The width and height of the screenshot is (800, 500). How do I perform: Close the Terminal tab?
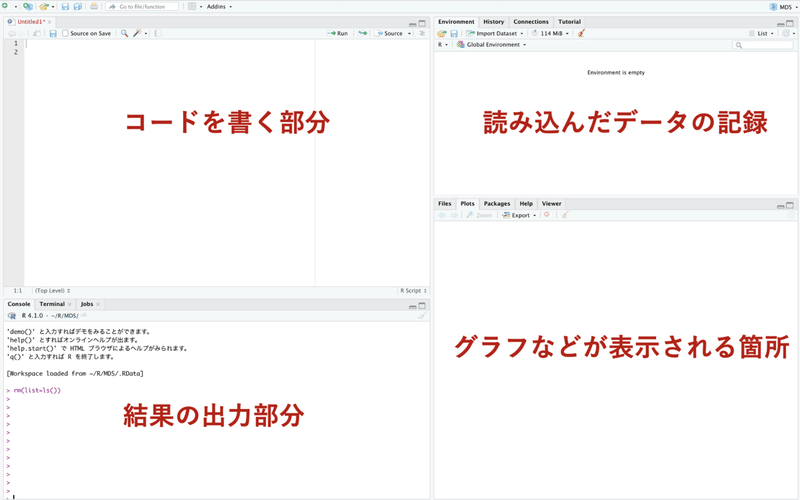[x=70, y=304]
